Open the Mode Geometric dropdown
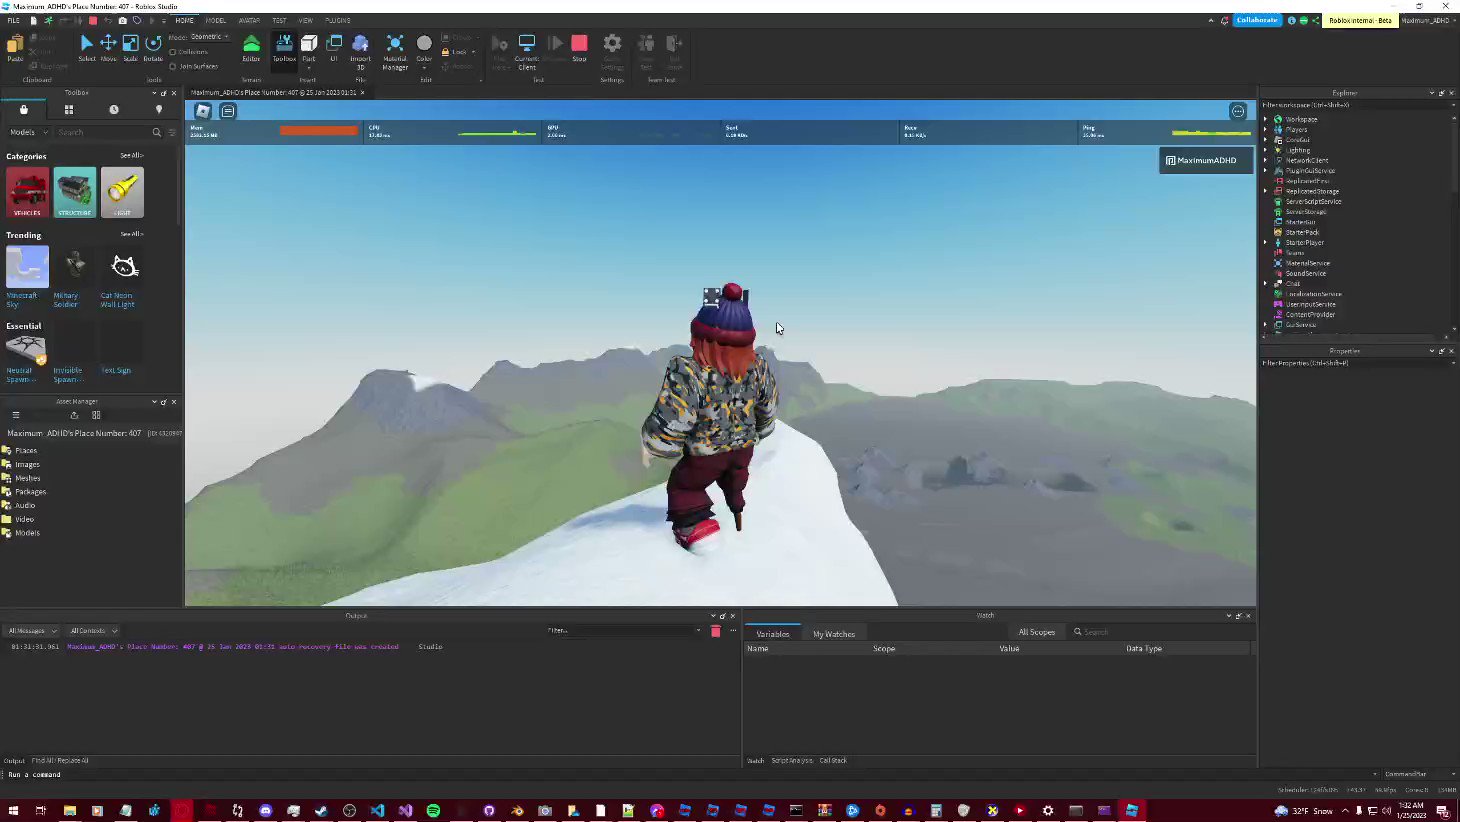The height and width of the screenshot is (822, 1460). (210, 37)
